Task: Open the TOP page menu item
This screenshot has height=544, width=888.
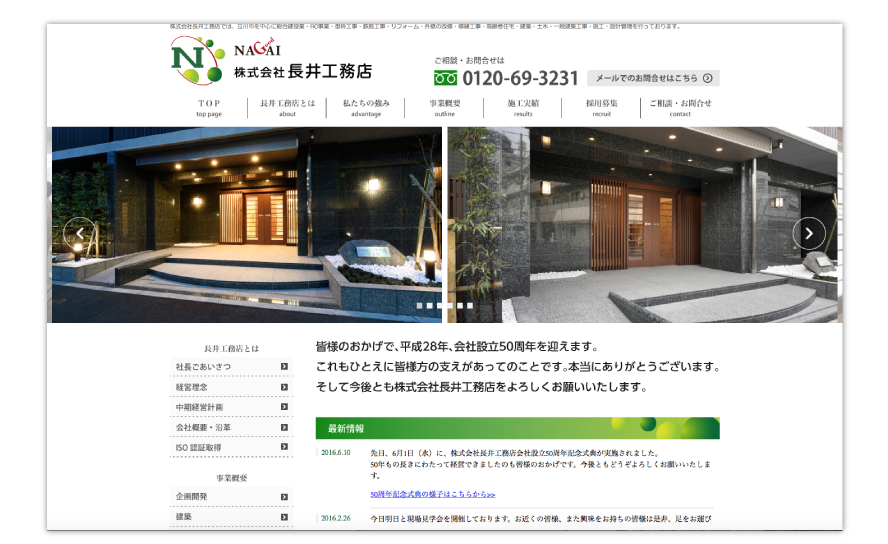Action: (209, 108)
